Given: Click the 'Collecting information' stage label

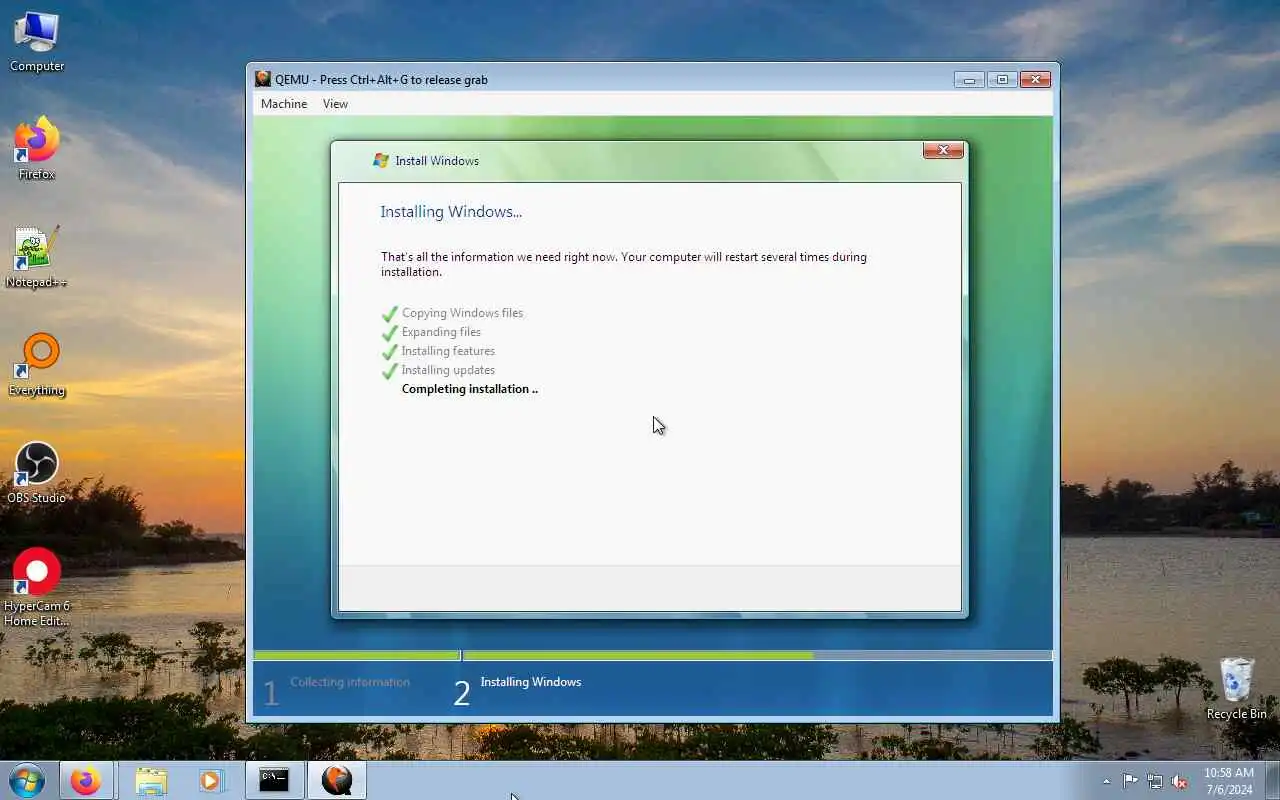Looking at the screenshot, I should pos(350,682).
